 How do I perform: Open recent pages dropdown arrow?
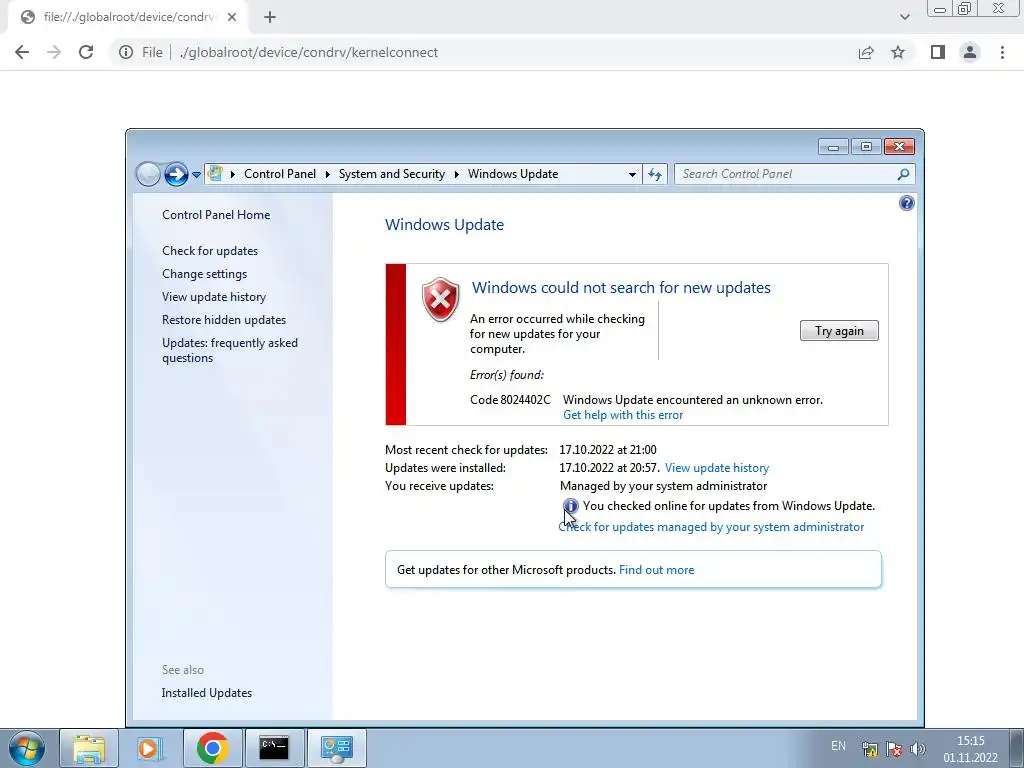click(196, 175)
